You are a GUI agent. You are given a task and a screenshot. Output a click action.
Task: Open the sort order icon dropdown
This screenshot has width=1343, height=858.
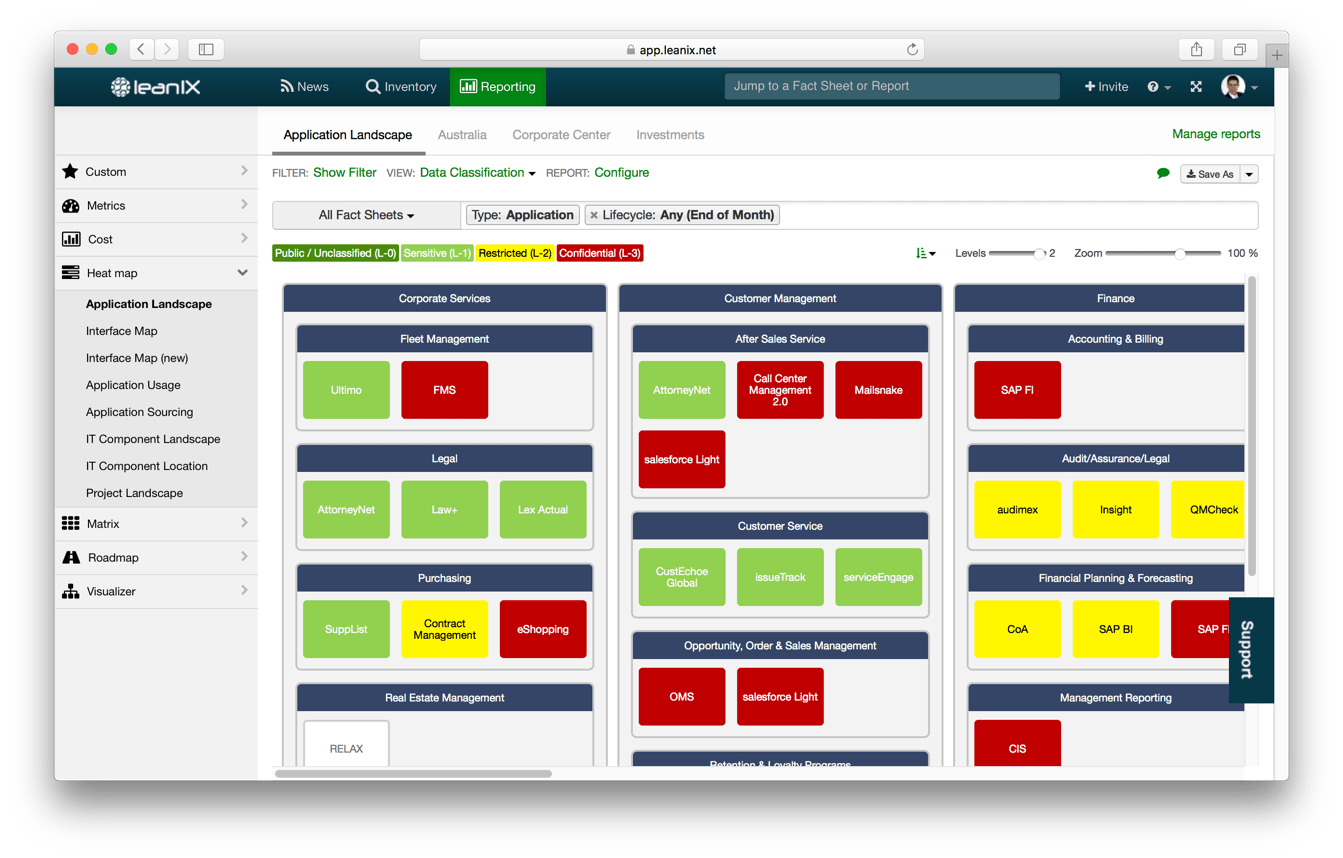click(x=925, y=253)
